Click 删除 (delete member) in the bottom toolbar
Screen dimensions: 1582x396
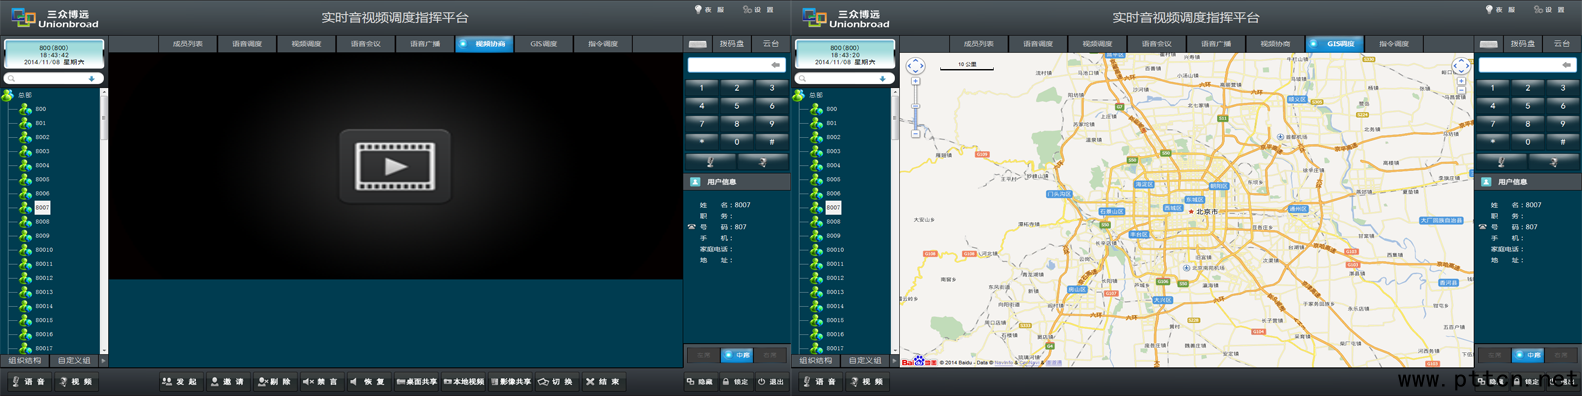[274, 382]
